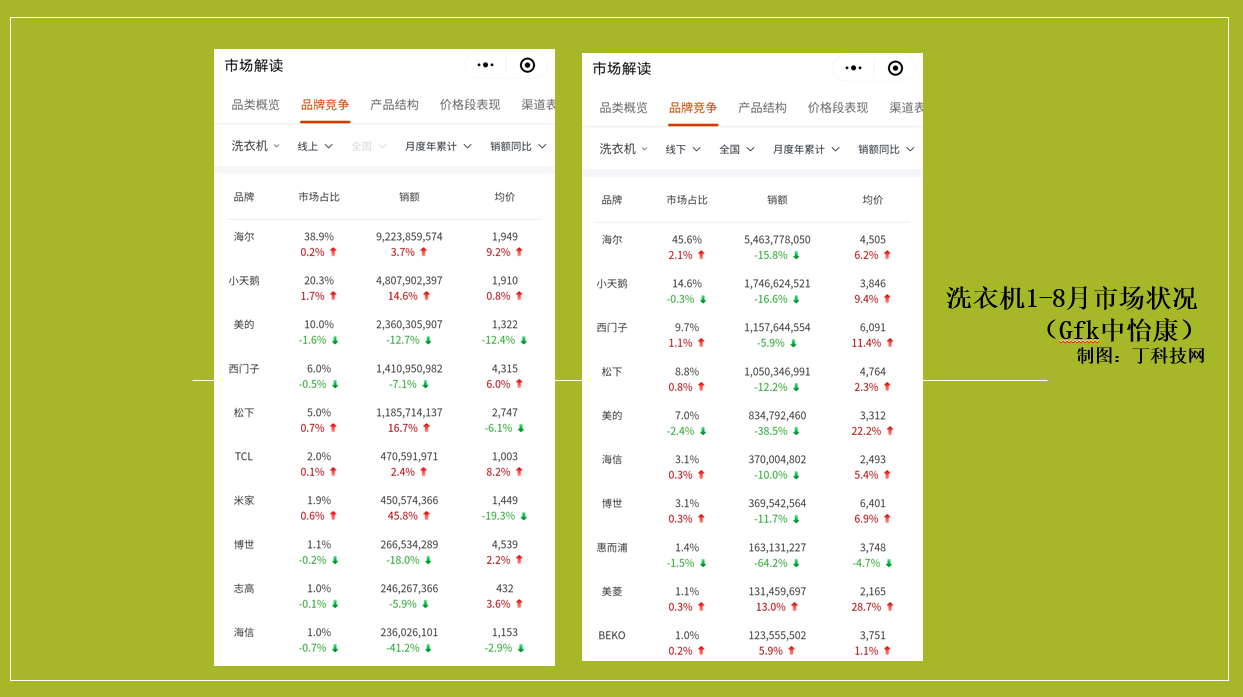Screen dimensions: 1243x697
Task: Click 惠而浦 sales change -64.2%
Action: 771,563
